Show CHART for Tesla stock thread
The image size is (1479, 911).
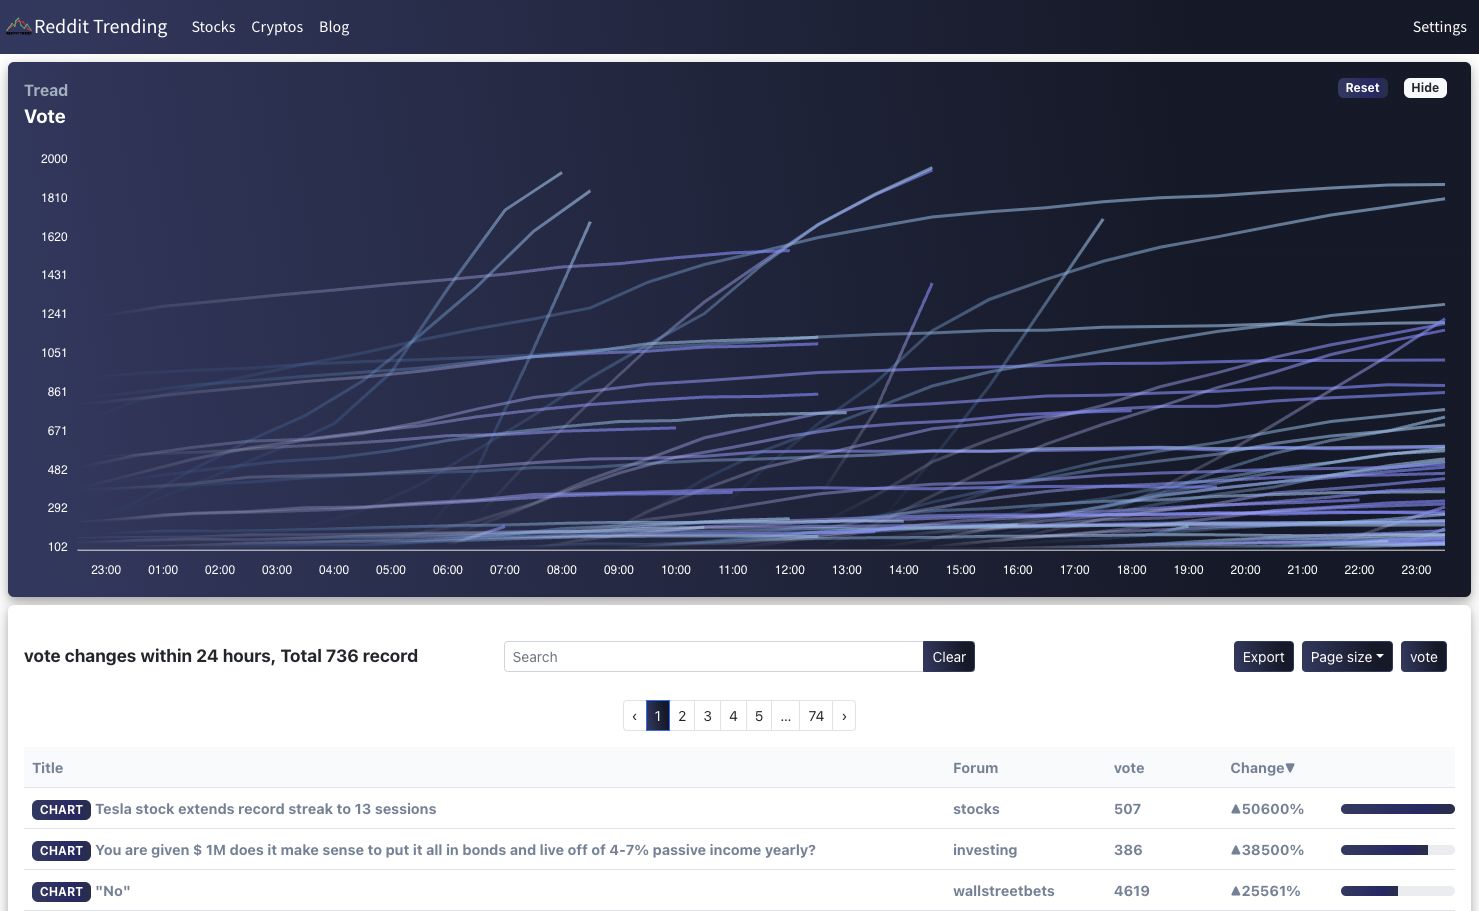coord(61,810)
